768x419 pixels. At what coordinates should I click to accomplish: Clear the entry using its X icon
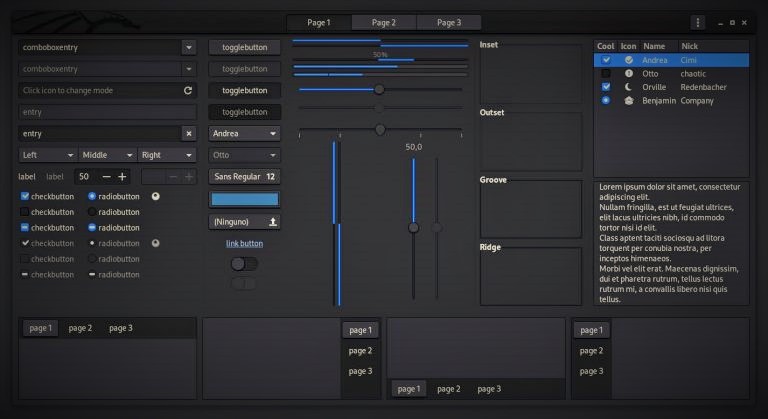coord(188,134)
